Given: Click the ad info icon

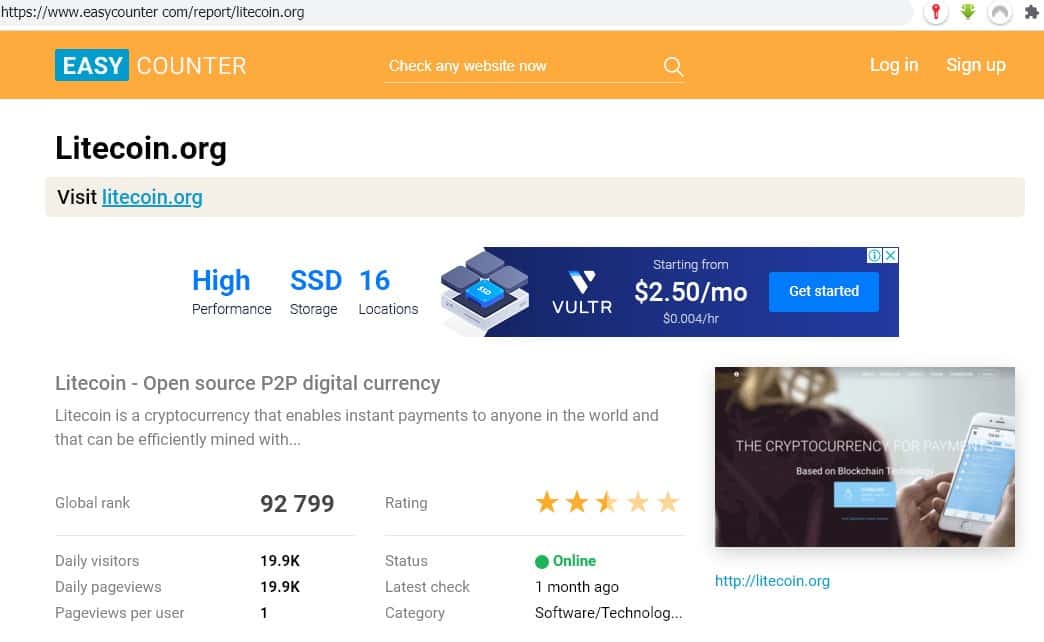Looking at the screenshot, I should 874,256.
